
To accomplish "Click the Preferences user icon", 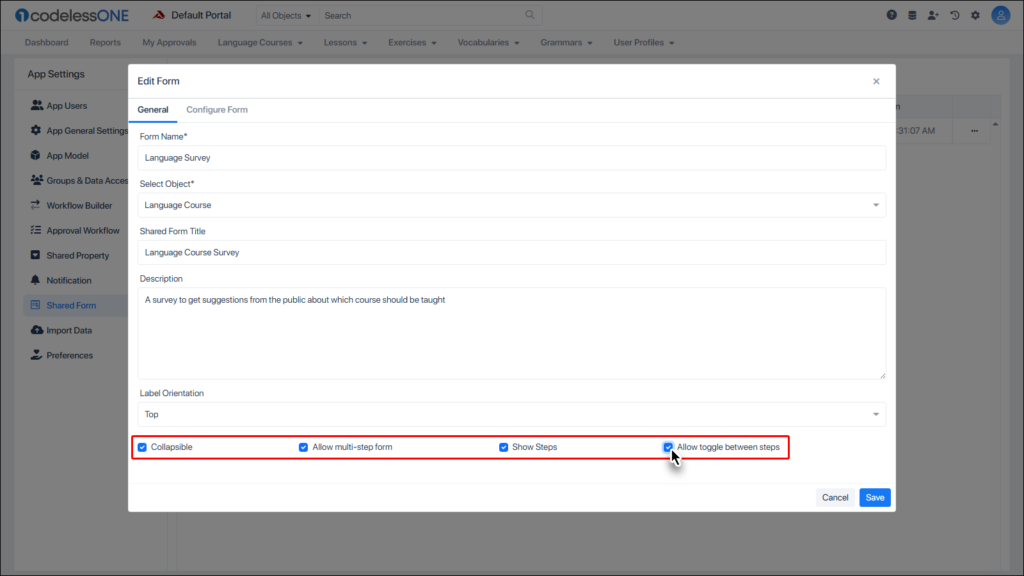I will pyautogui.click(x=36, y=355).
